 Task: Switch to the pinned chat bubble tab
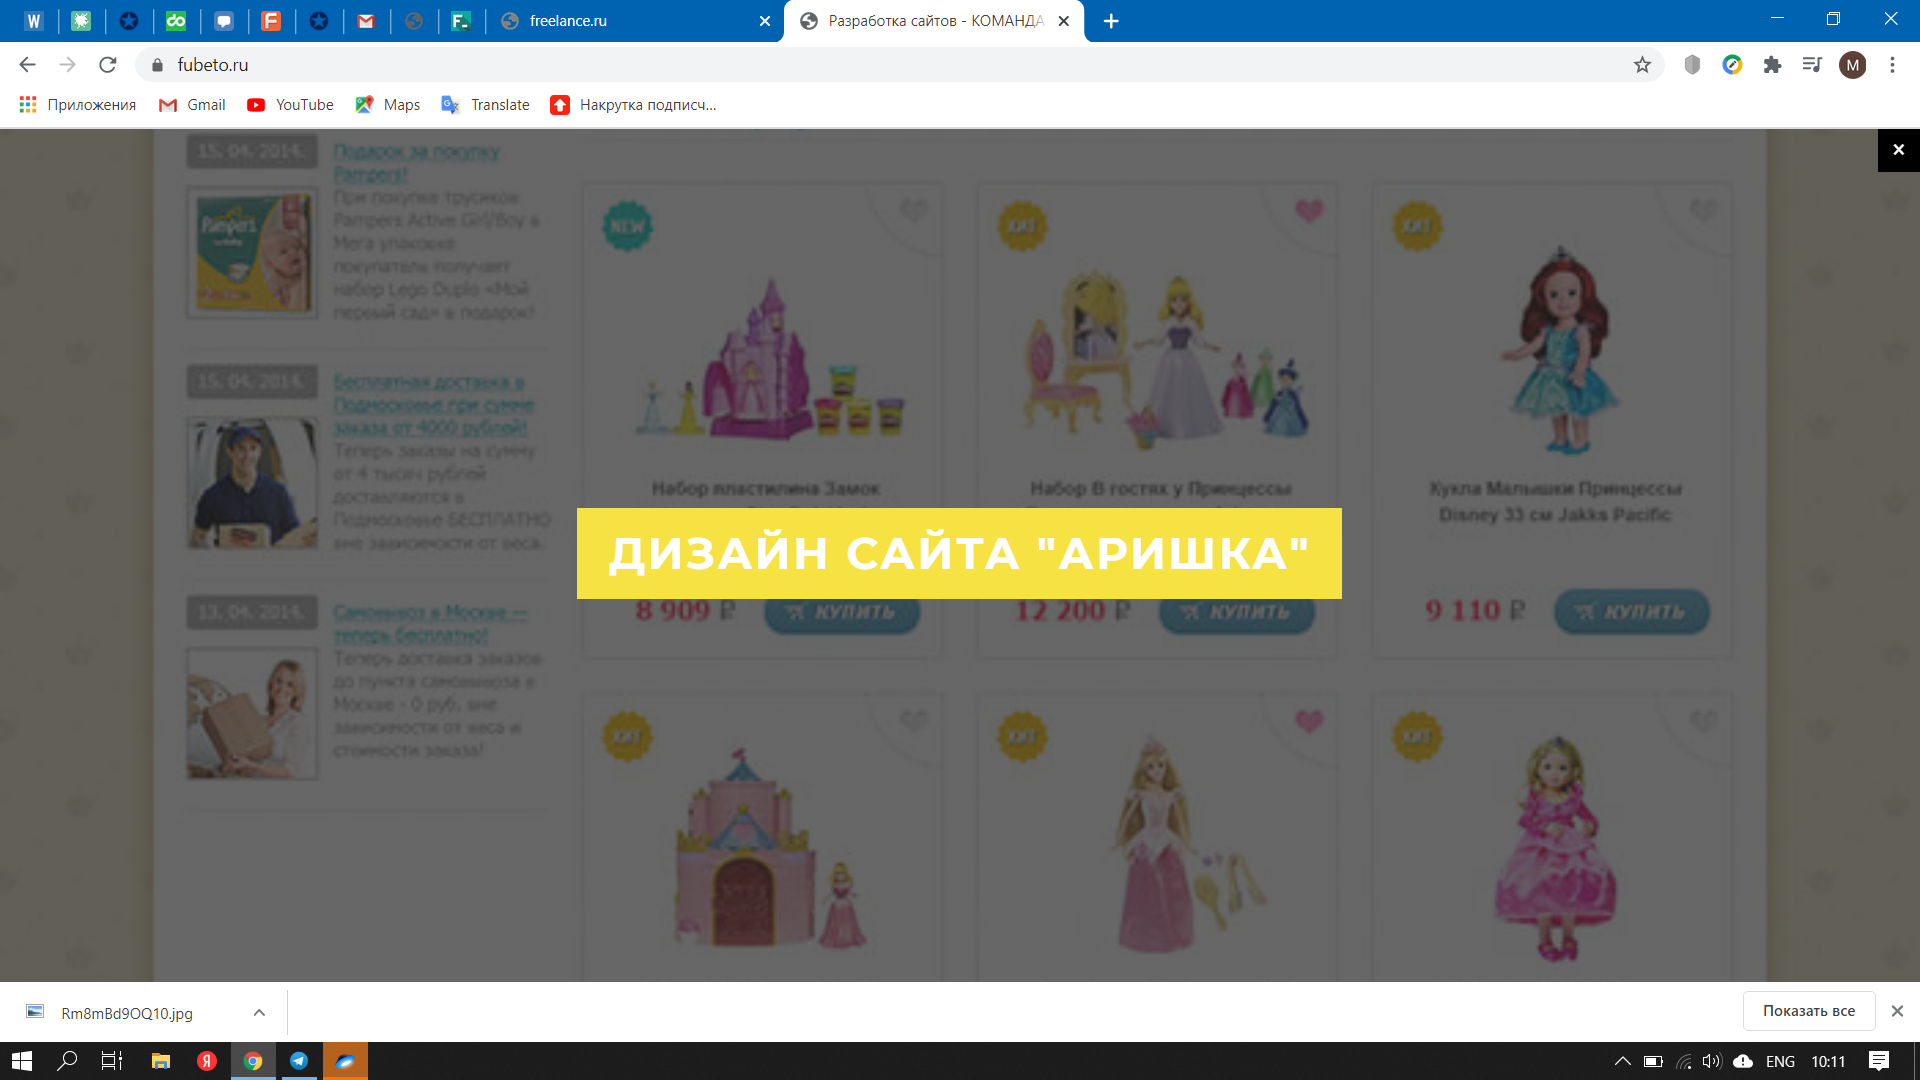click(x=224, y=21)
